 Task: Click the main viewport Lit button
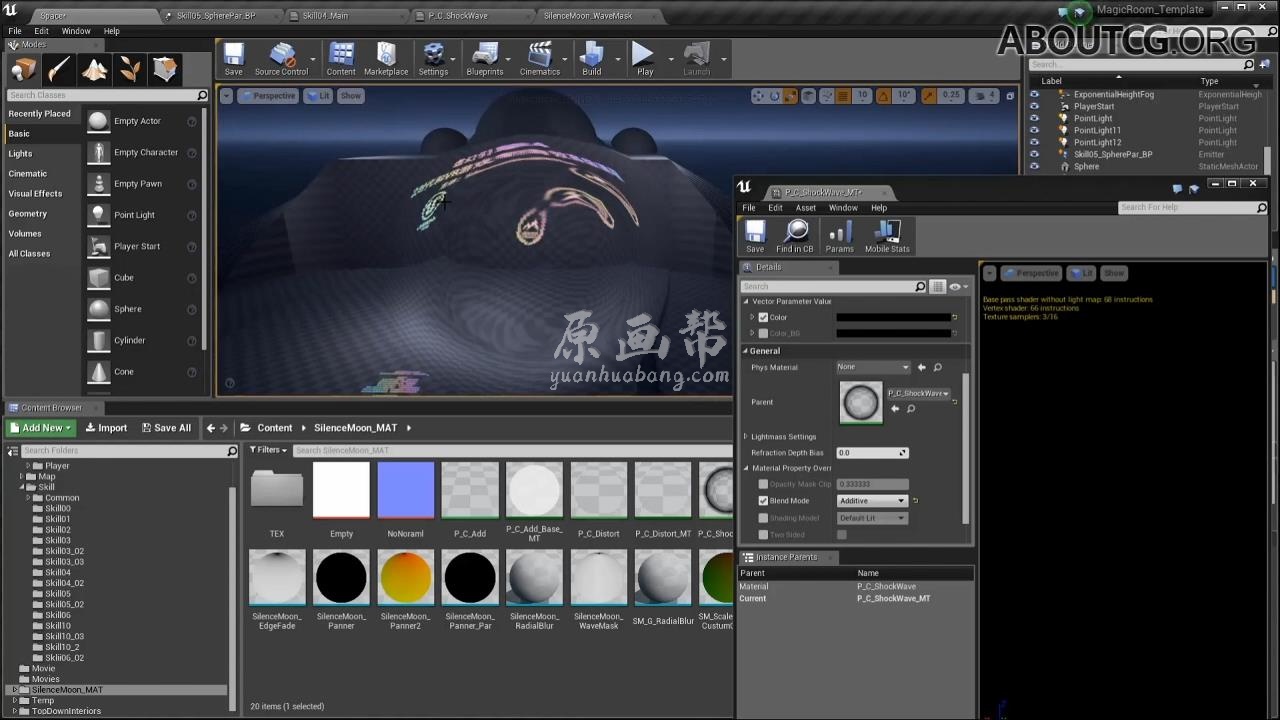(x=318, y=96)
